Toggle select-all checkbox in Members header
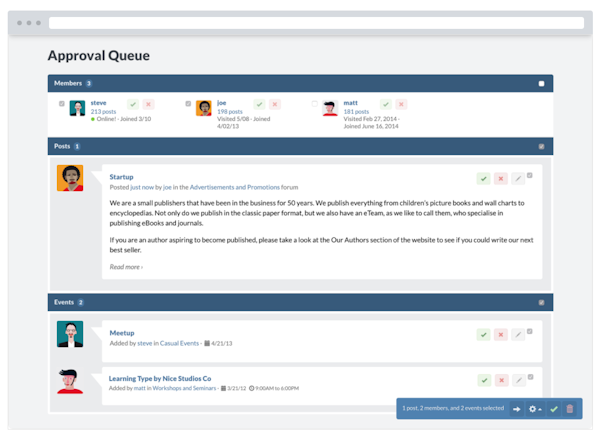The height and width of the screenshot is (432, 600). (541, 84)
